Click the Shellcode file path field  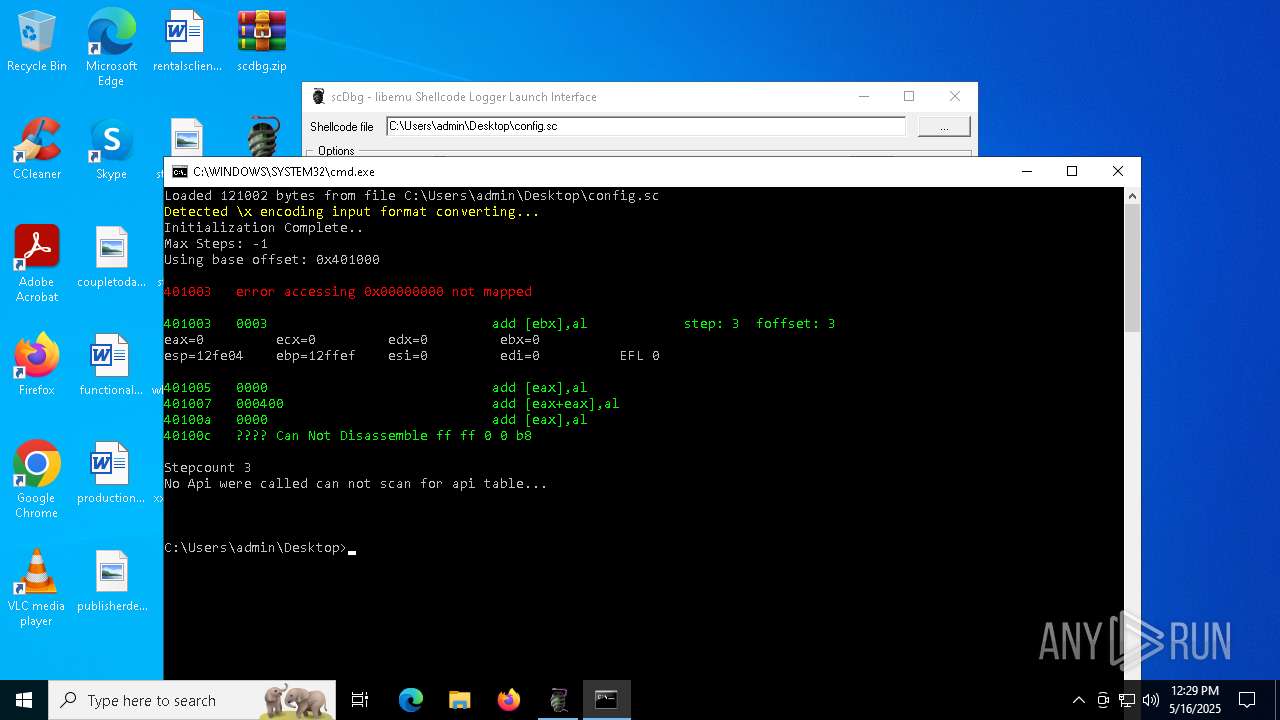[645, 126]
